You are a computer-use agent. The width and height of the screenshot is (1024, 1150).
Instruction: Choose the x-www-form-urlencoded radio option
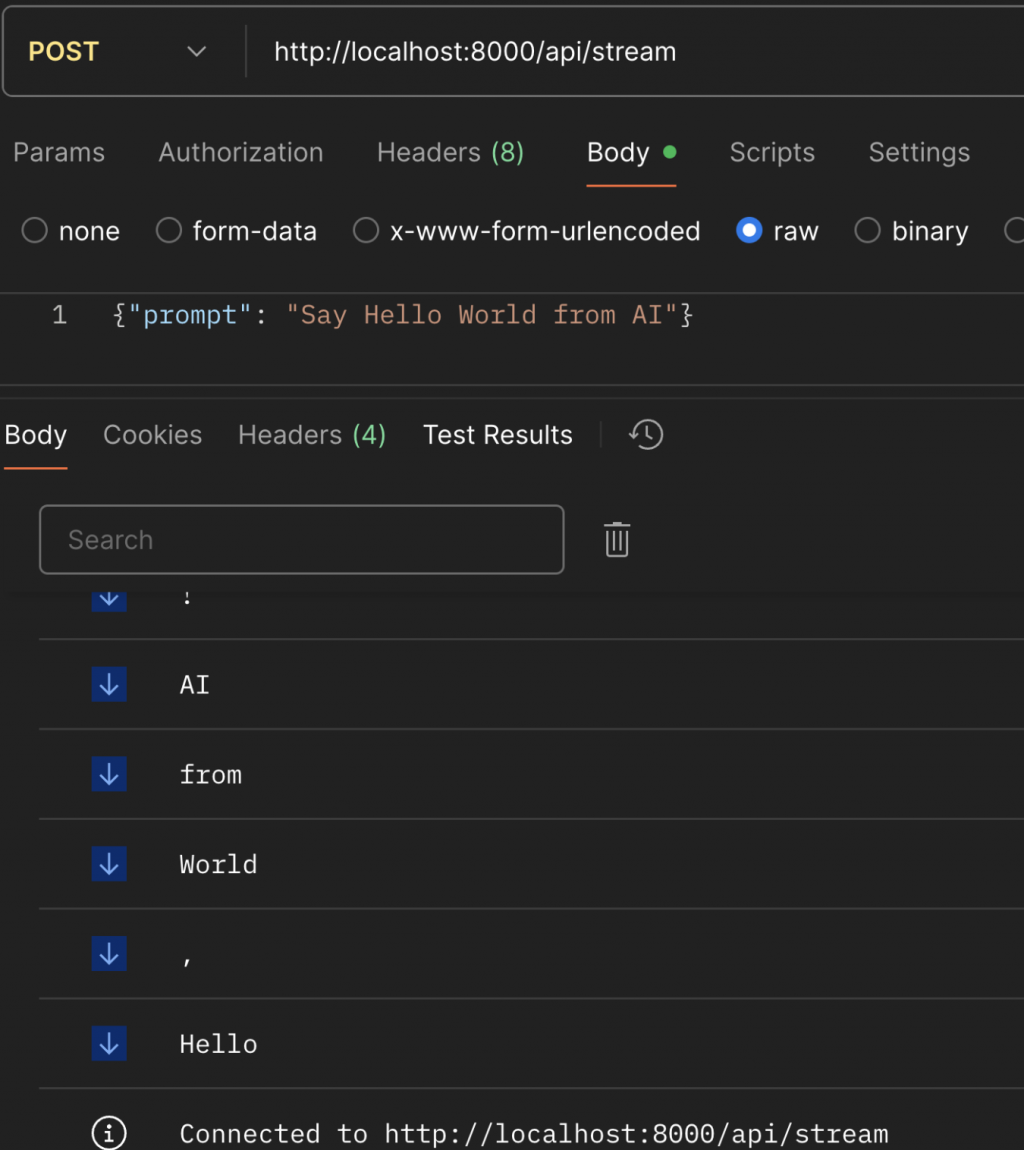(x=366, y=231)
